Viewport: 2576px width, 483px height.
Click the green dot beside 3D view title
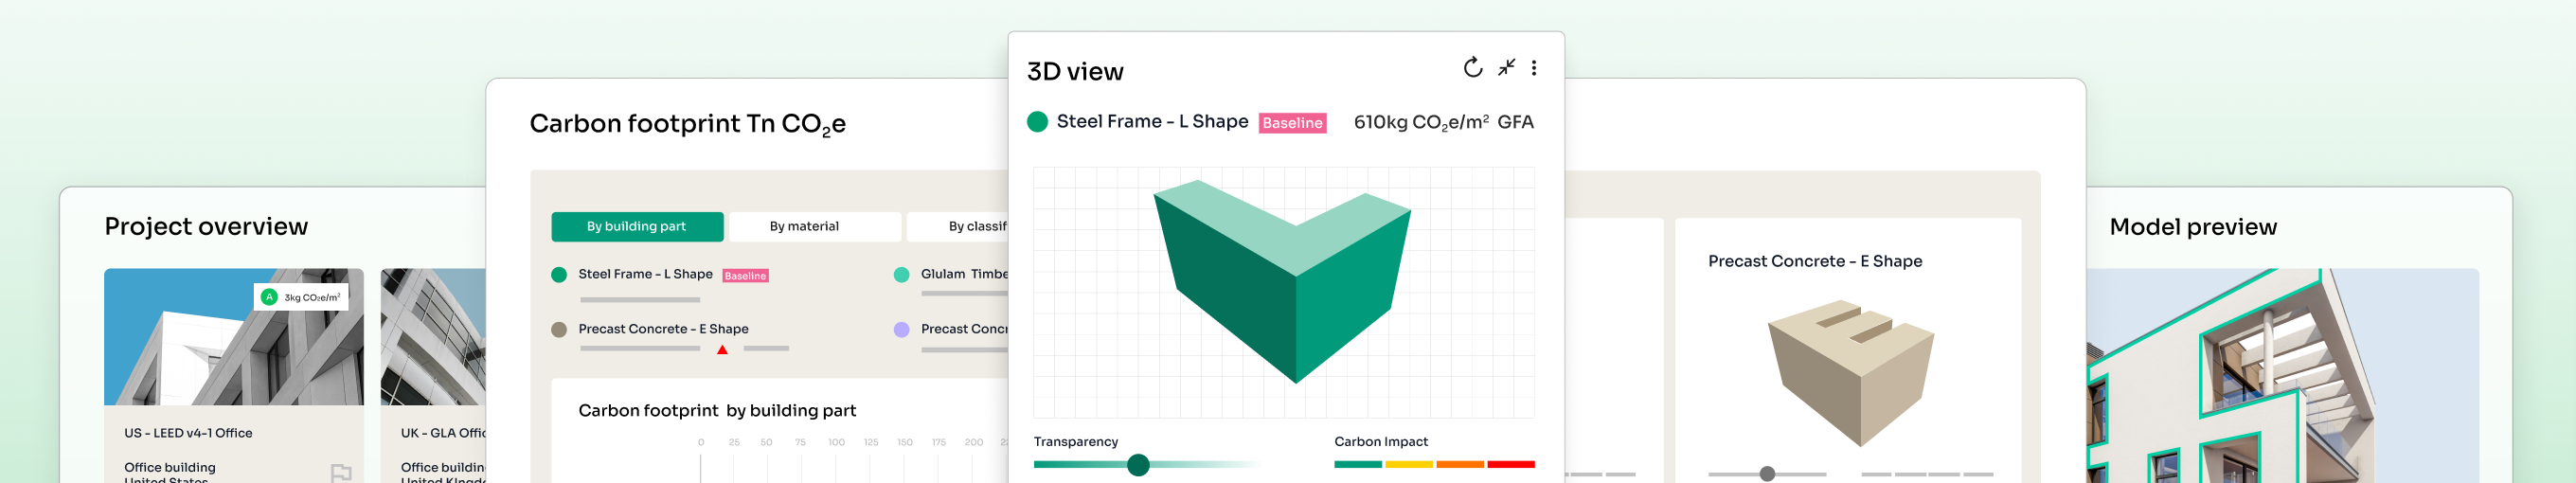pyautogui.click(x=1037, y=122)
